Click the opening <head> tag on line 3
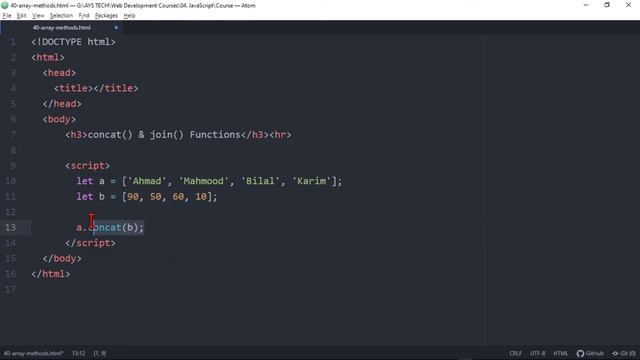Screen dimensions: 640x360 [59, 73]
